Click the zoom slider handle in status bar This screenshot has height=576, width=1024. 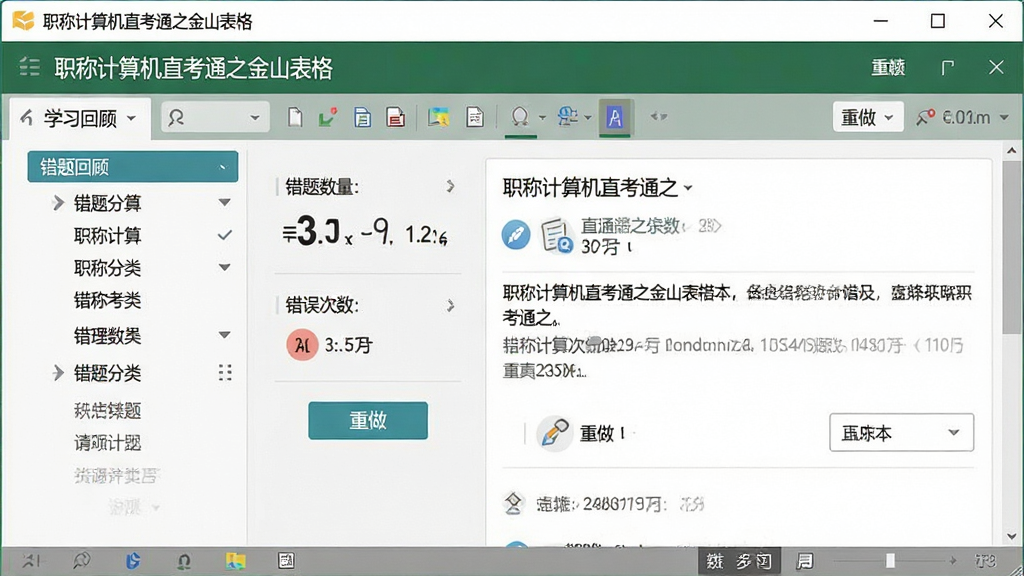click(x=889, y=561)
